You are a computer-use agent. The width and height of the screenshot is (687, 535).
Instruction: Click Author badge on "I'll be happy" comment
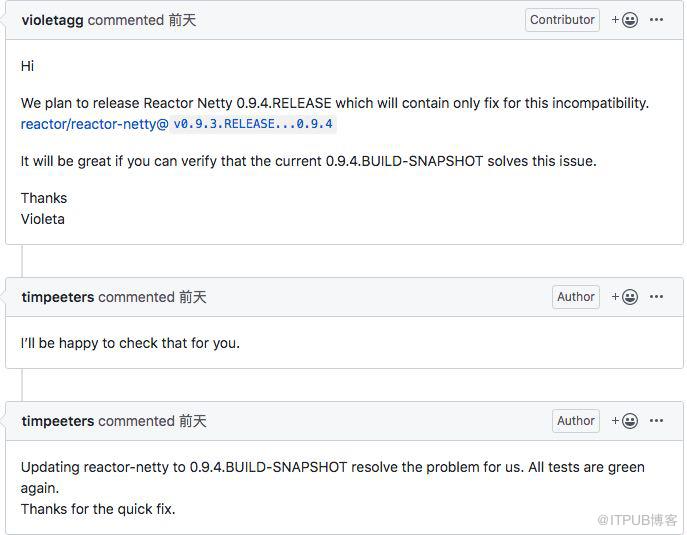coord(576,297)
